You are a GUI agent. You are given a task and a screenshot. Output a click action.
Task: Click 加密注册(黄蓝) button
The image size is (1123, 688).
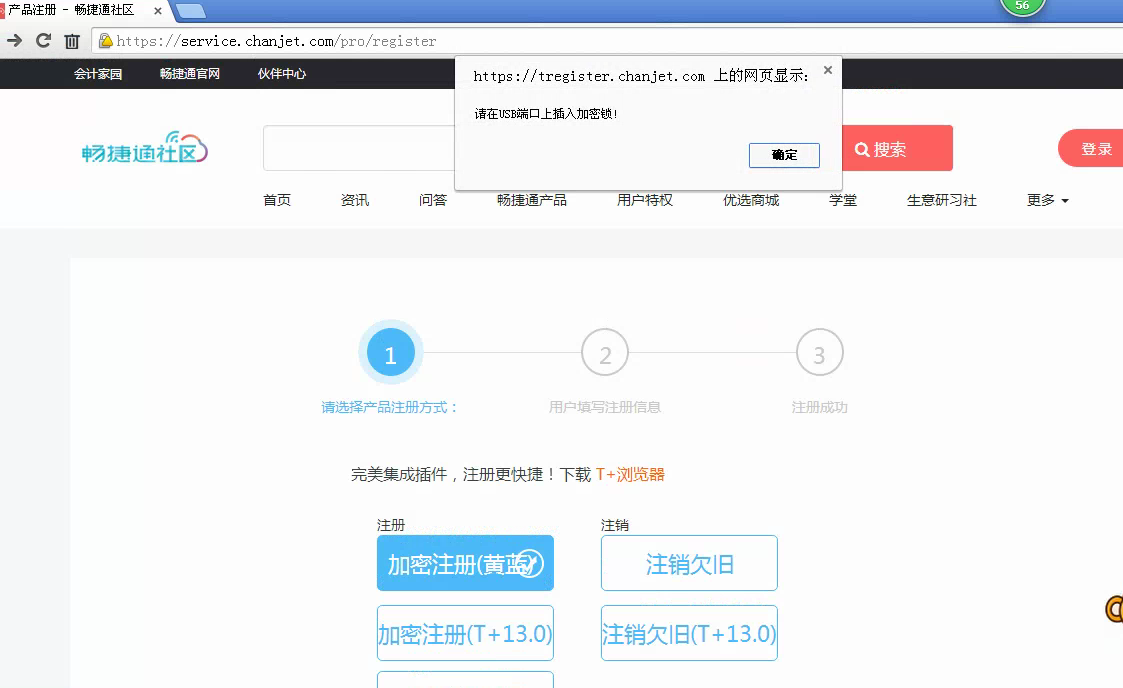(466, 563)
